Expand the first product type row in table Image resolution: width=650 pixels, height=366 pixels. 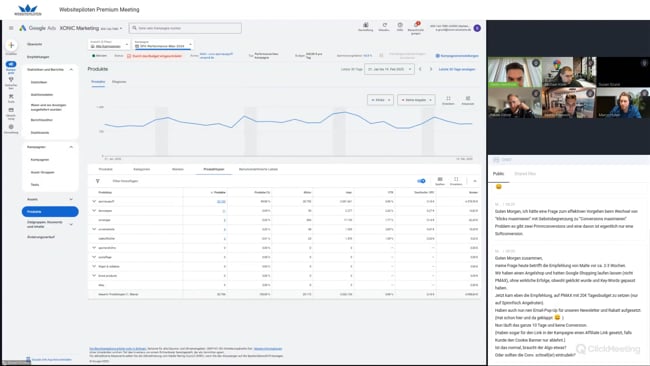(94, 201)
